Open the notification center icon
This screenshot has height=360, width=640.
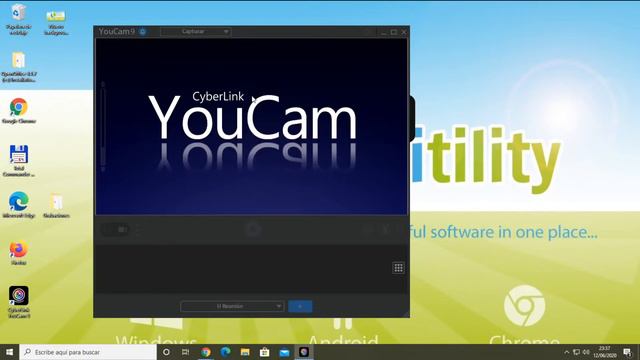tap(627, 352)
